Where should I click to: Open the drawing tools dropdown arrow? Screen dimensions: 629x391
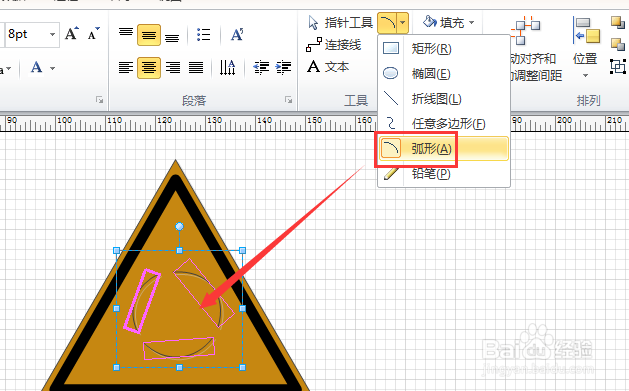pos(403,23)
